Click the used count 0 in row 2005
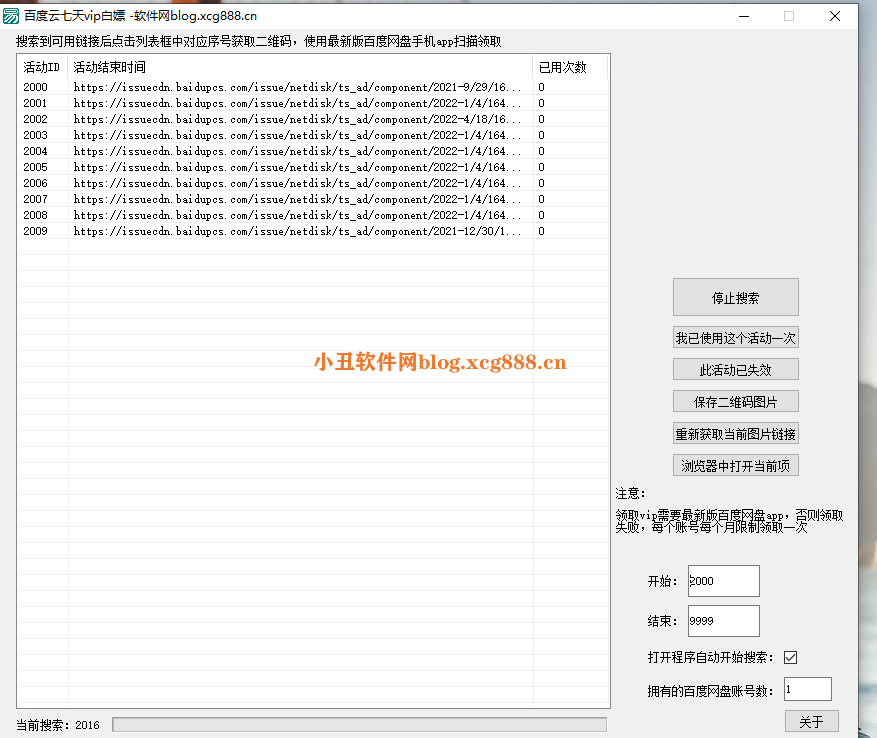877x738 pixels. coord(541,167)
